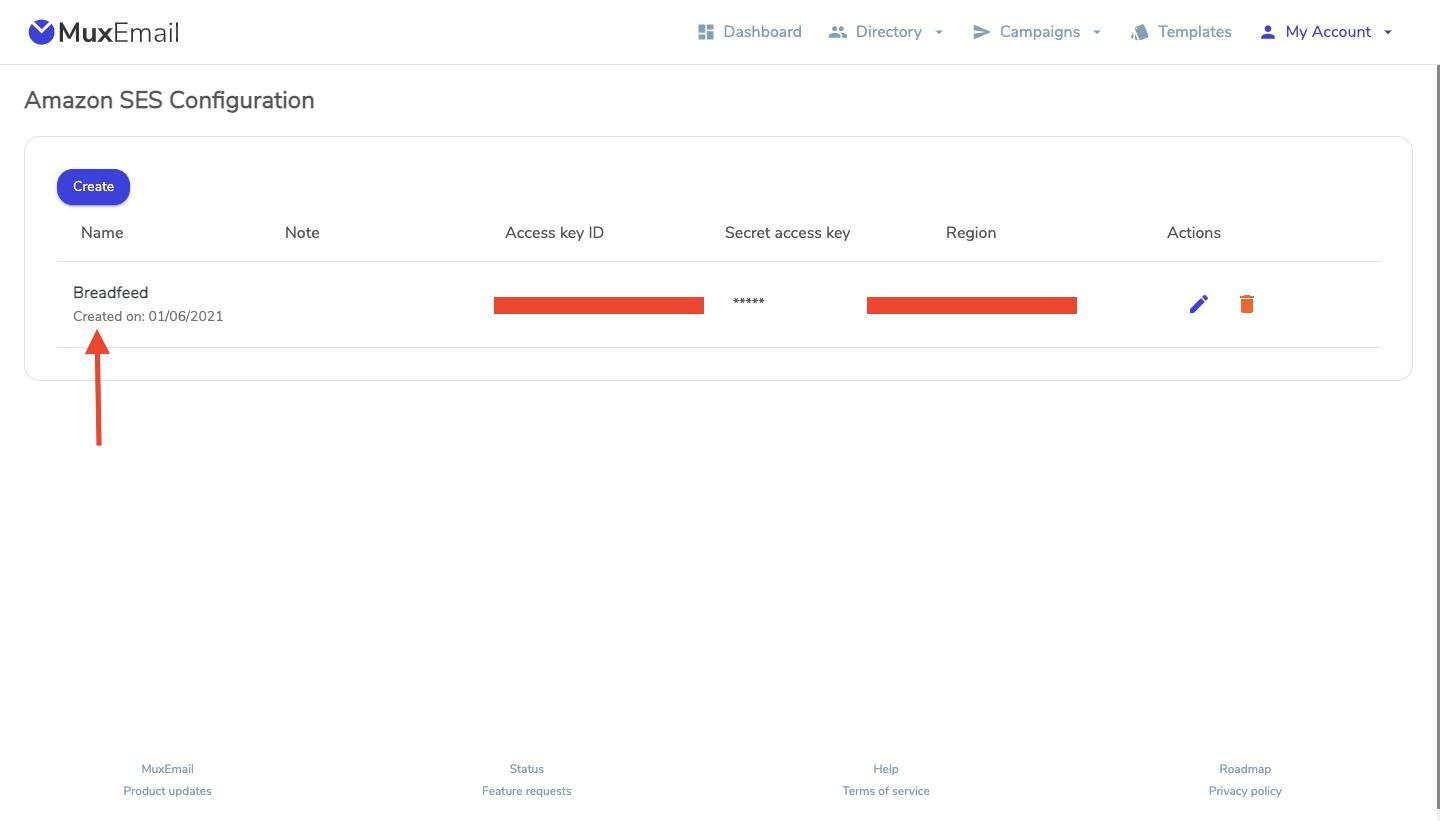Click the Campaigns paper plane icon
The image size is (1440, 821).
click(x=981, y=32)
